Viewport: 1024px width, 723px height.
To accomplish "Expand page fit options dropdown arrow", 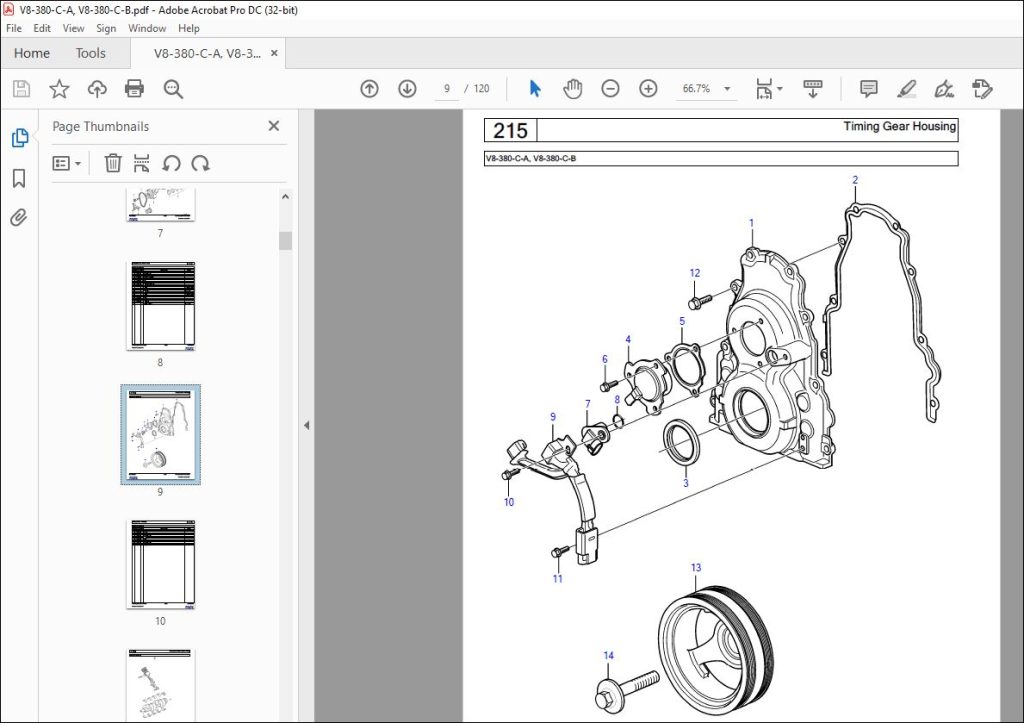I will [780, 89].
